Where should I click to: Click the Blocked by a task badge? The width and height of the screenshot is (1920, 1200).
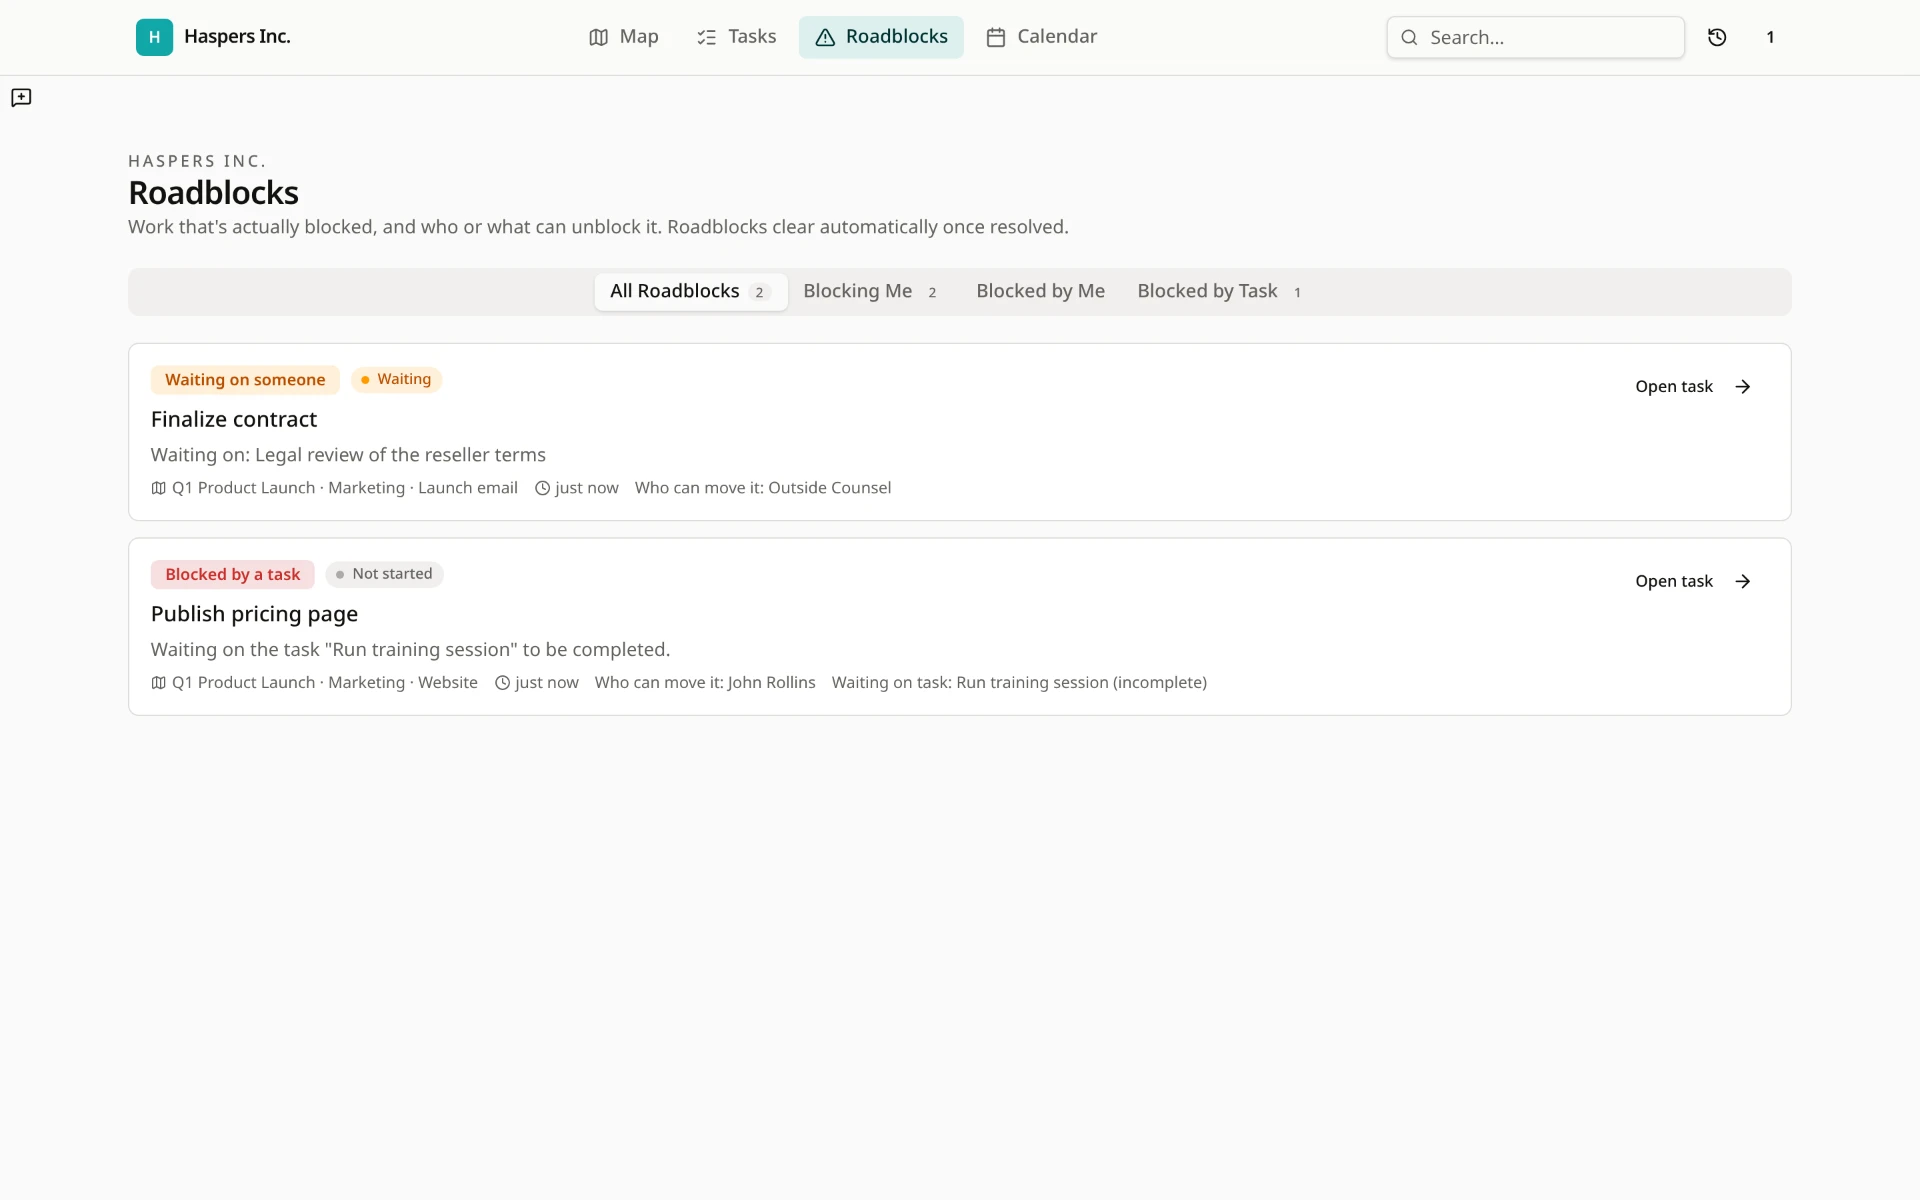click(x=232, y=575)
